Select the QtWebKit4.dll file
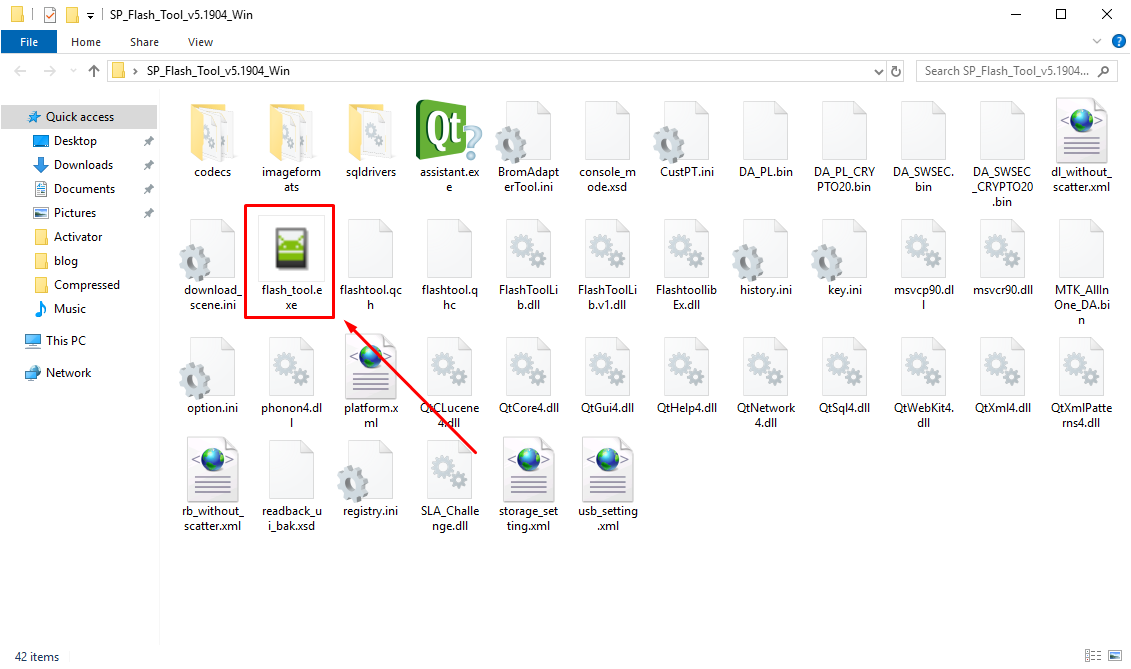 coord(923,384)
